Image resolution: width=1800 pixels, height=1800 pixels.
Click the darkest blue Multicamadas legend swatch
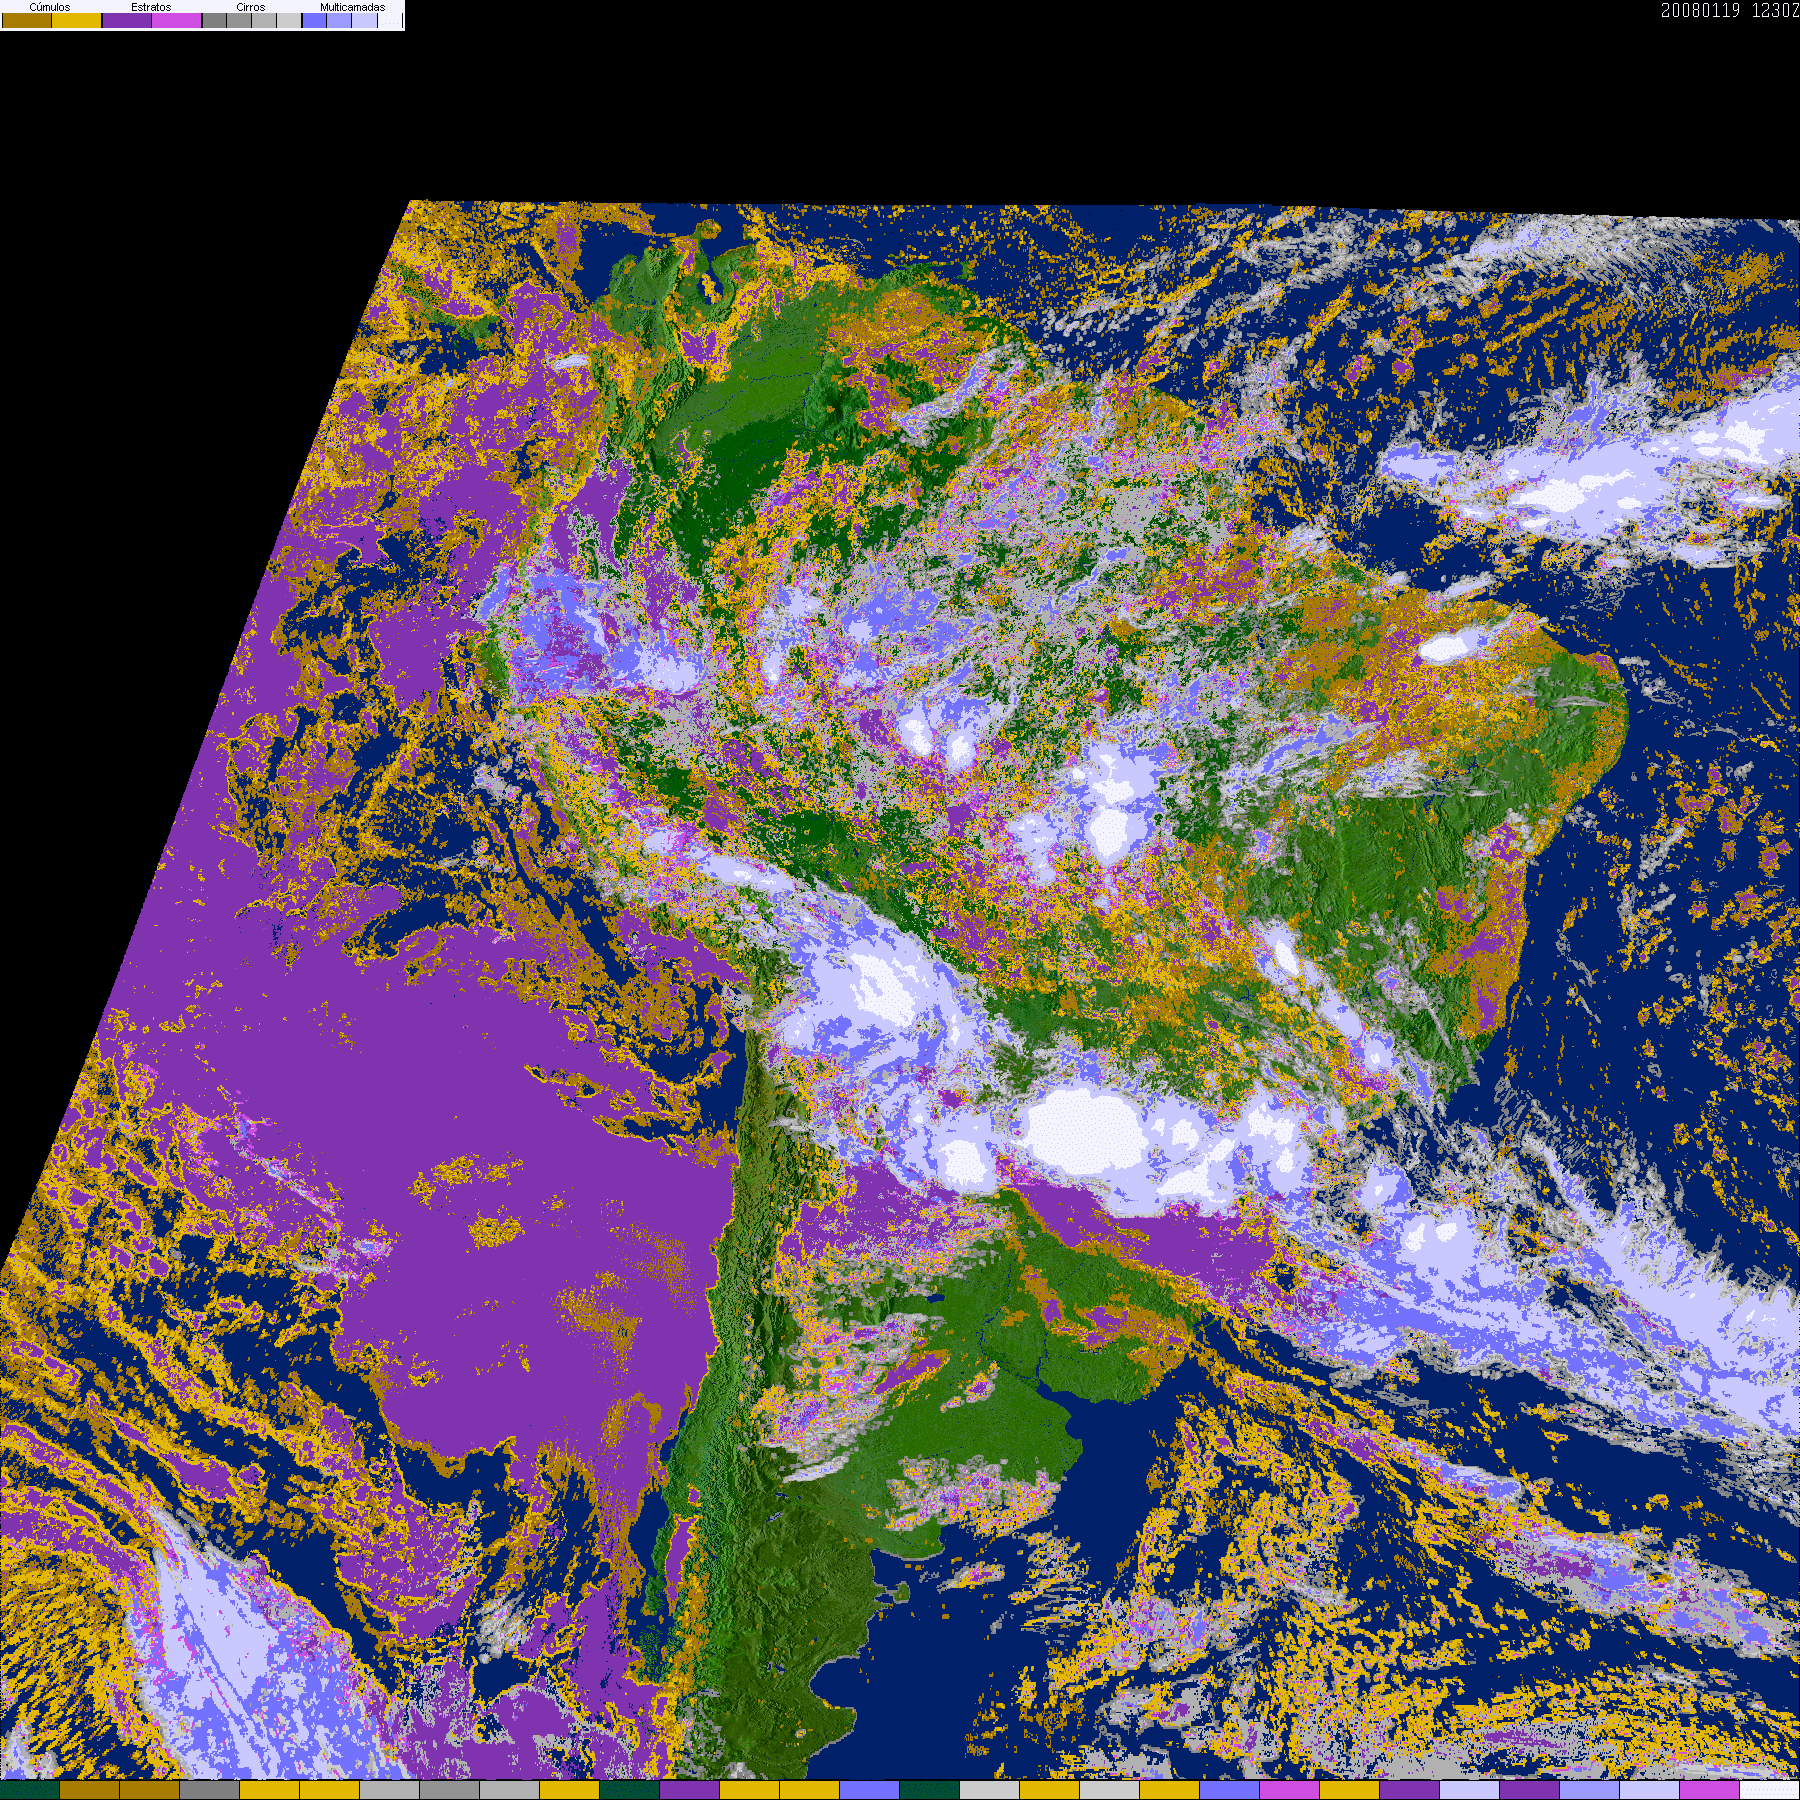point(314,20)
